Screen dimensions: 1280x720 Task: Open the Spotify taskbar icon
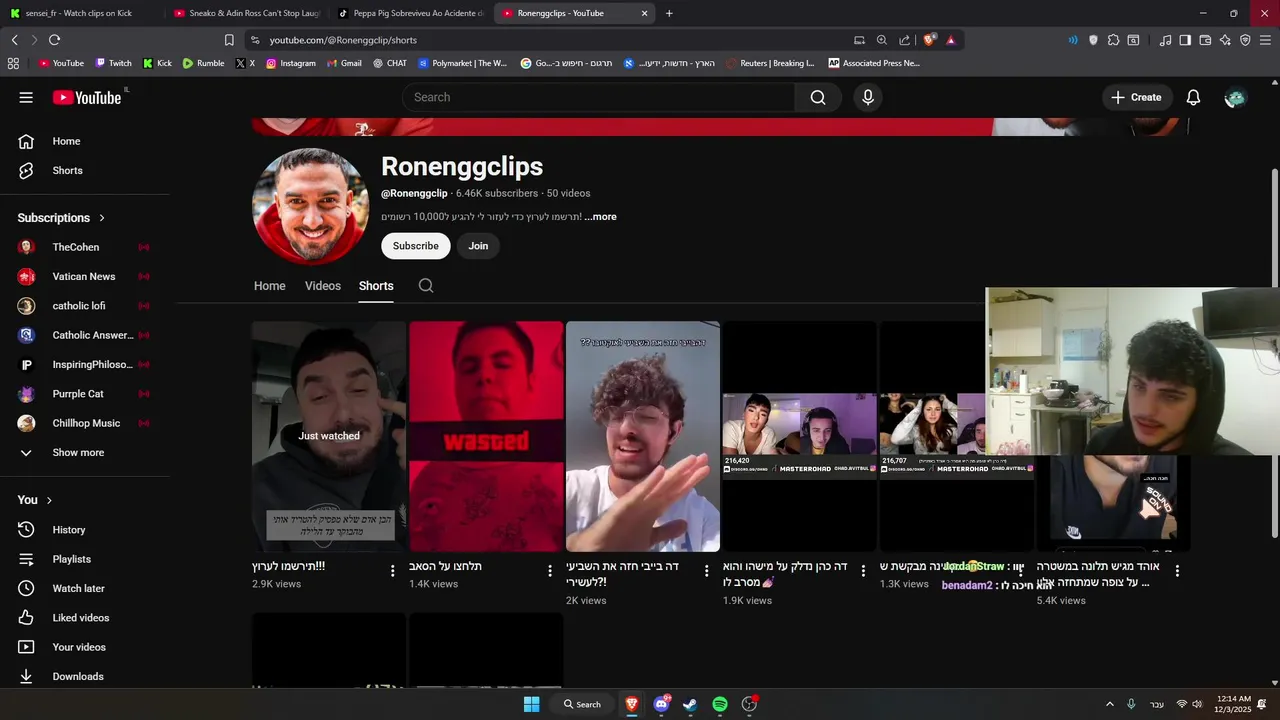click(x=720, y=704)
